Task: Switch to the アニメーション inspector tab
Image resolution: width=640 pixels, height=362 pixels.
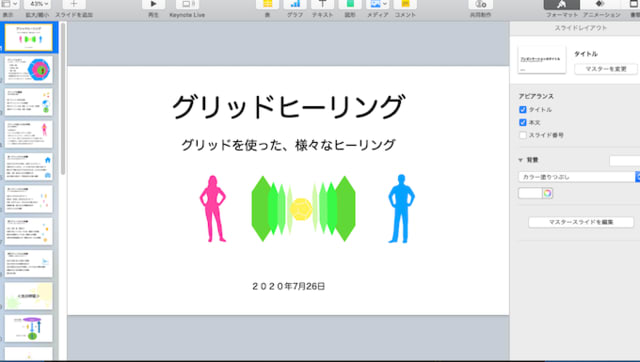Action: click(601, 5)
